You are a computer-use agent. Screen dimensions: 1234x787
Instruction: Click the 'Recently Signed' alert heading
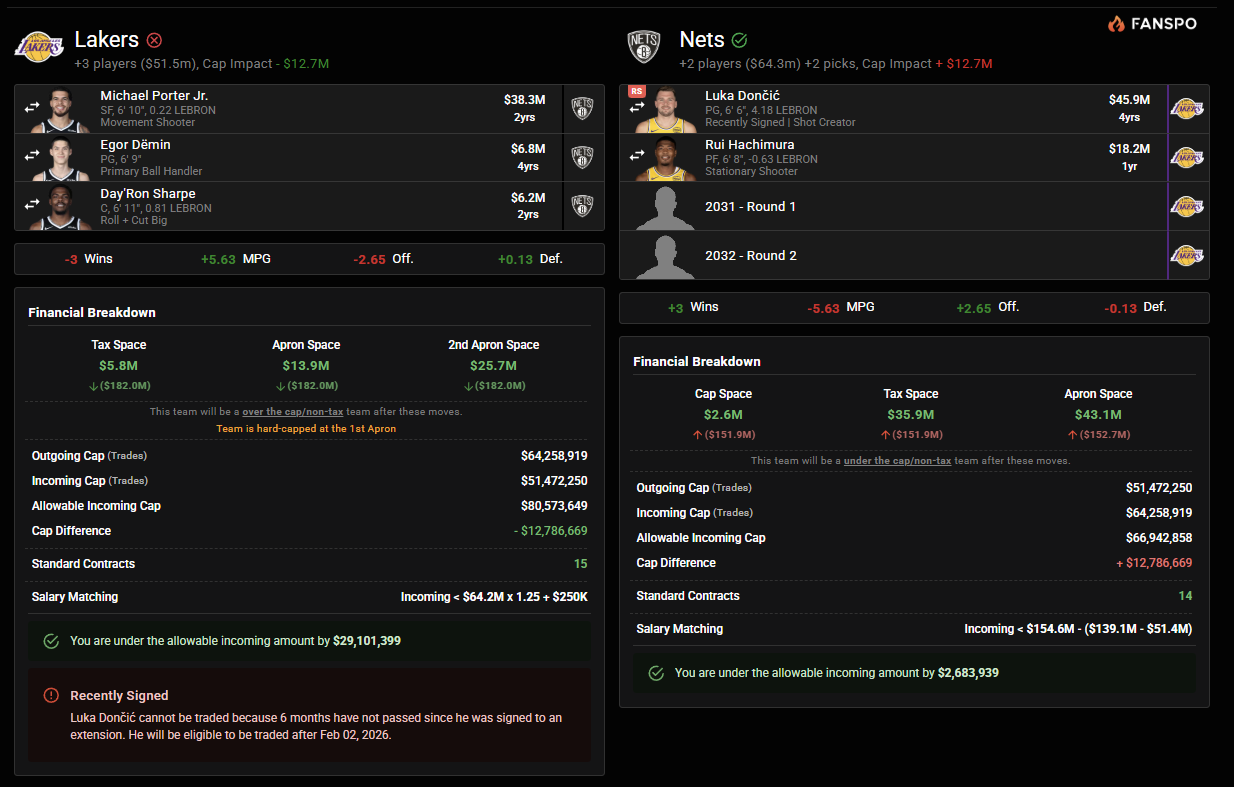click(x=119, y=696)
